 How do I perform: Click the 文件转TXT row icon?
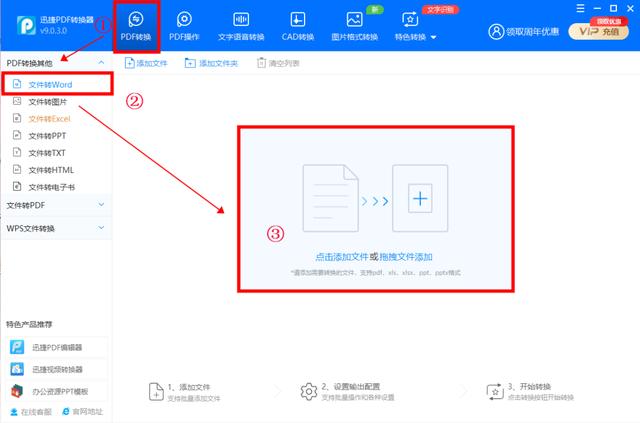pyautogui.click(x=17, y=152)
